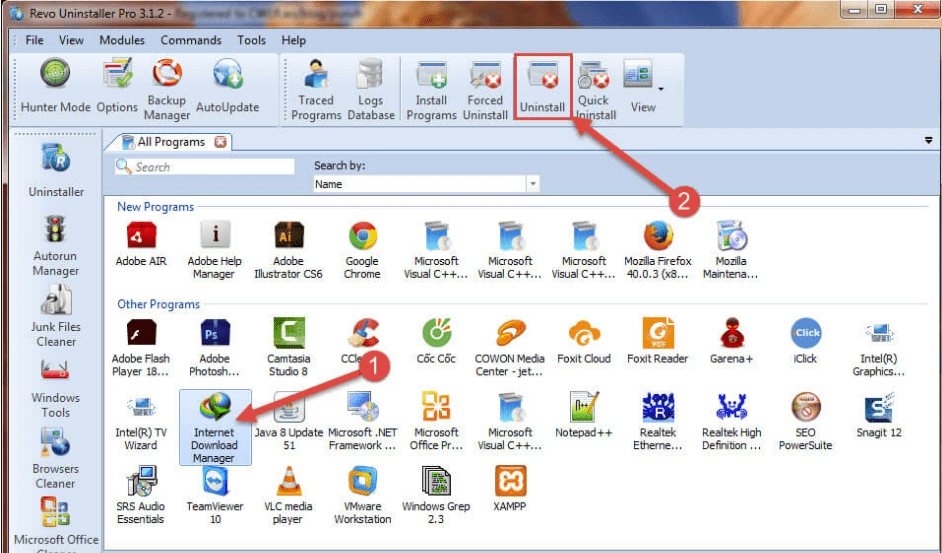The height and width of the screenshot is (553, 942).
Task: Launch AutoUpdate from toolbar
Action: (x=228, y=85)
